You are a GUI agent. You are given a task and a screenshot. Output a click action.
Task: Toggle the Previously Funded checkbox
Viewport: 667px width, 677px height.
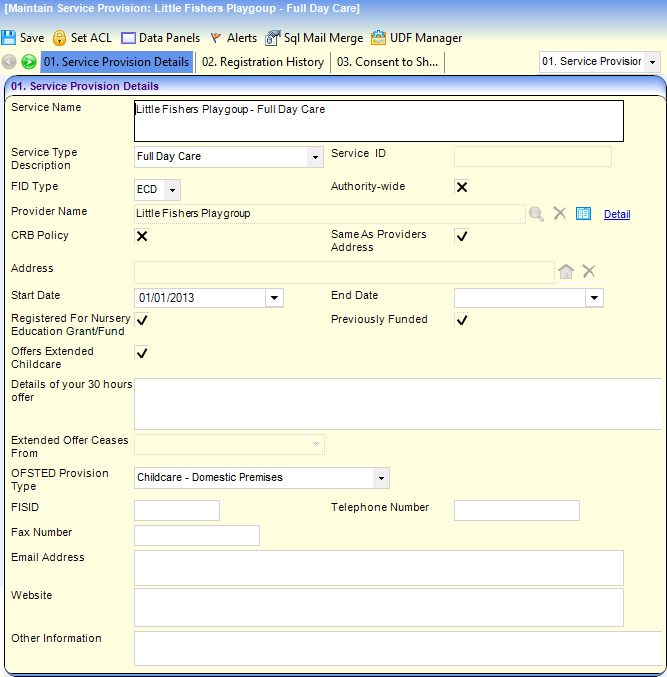[461, 320]
